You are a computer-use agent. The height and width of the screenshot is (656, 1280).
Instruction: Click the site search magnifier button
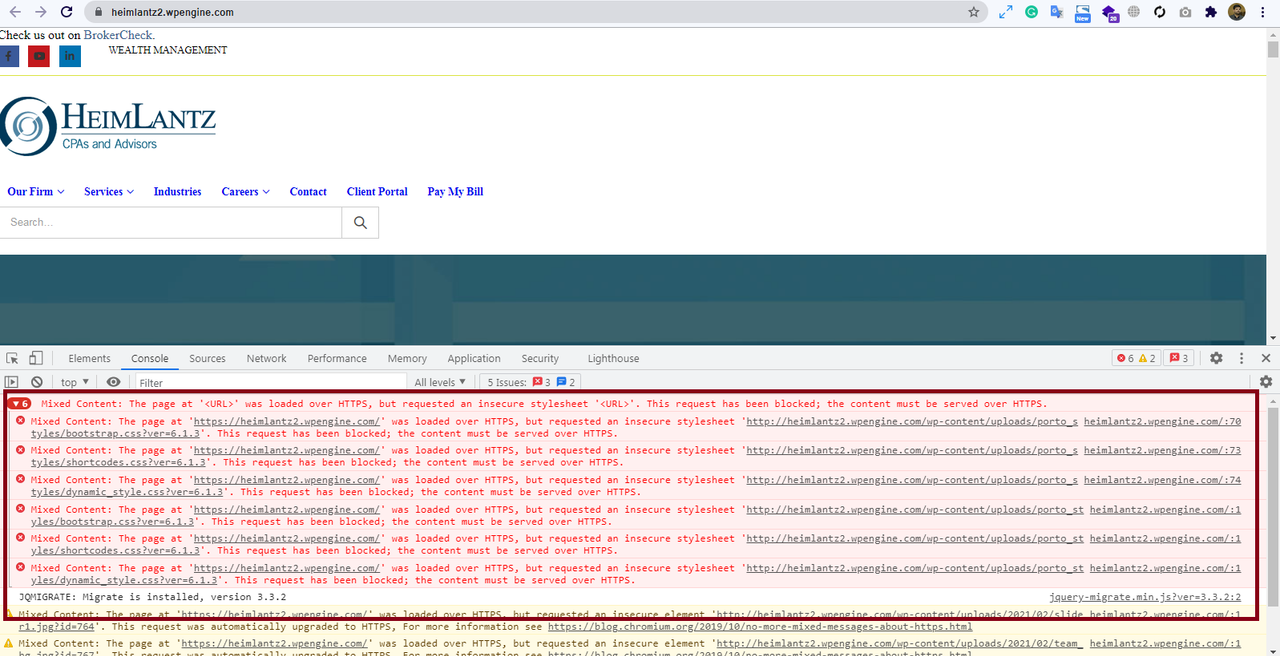[360, 222]
